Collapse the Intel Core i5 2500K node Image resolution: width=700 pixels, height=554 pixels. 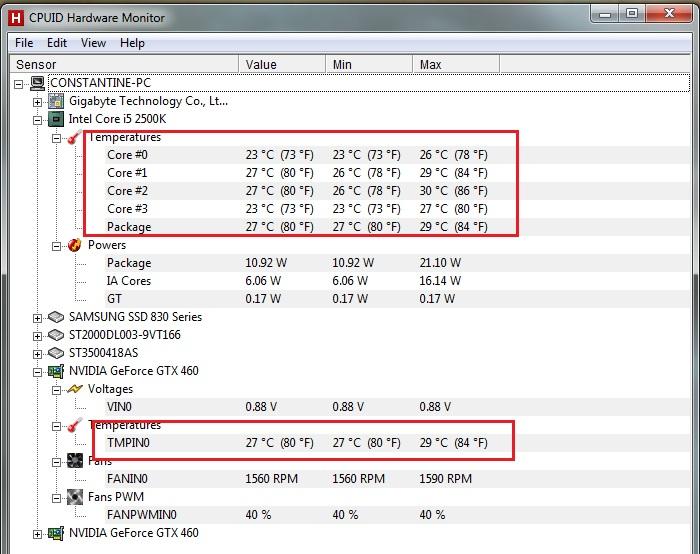click(38, 120)
